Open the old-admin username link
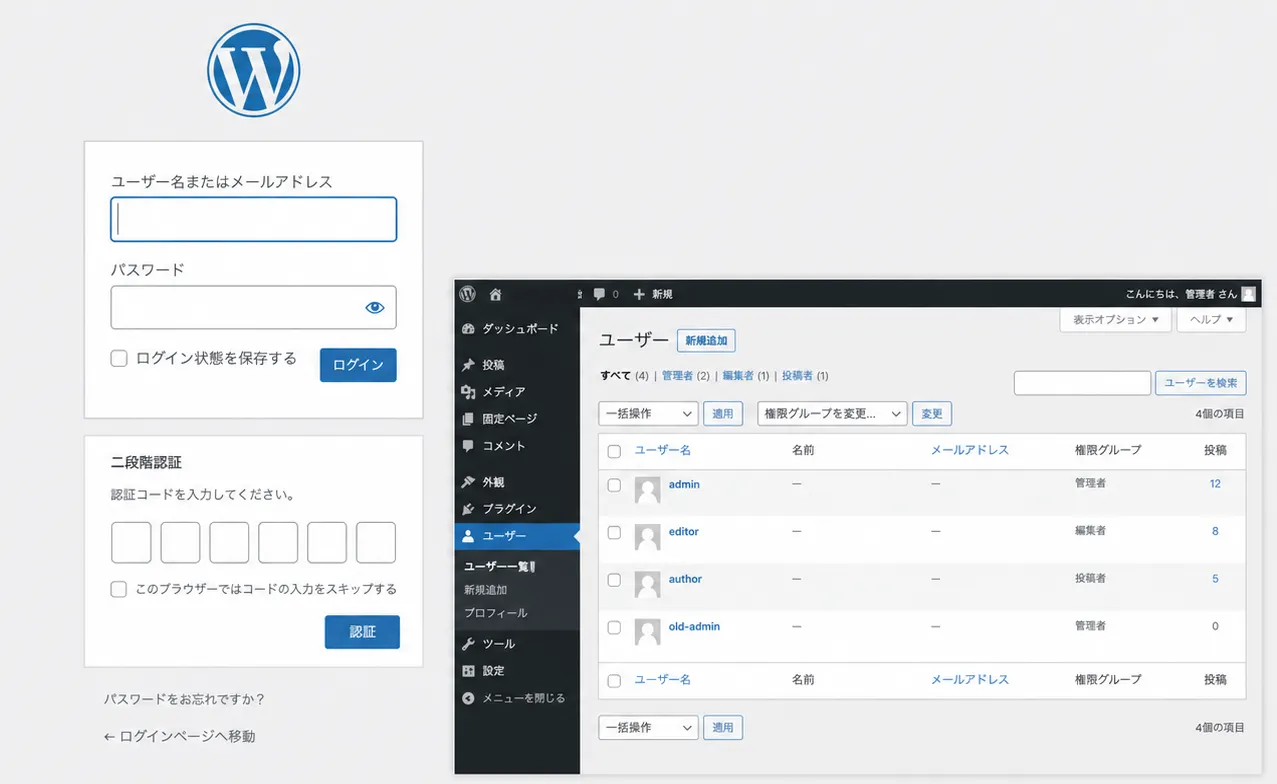 694,627
